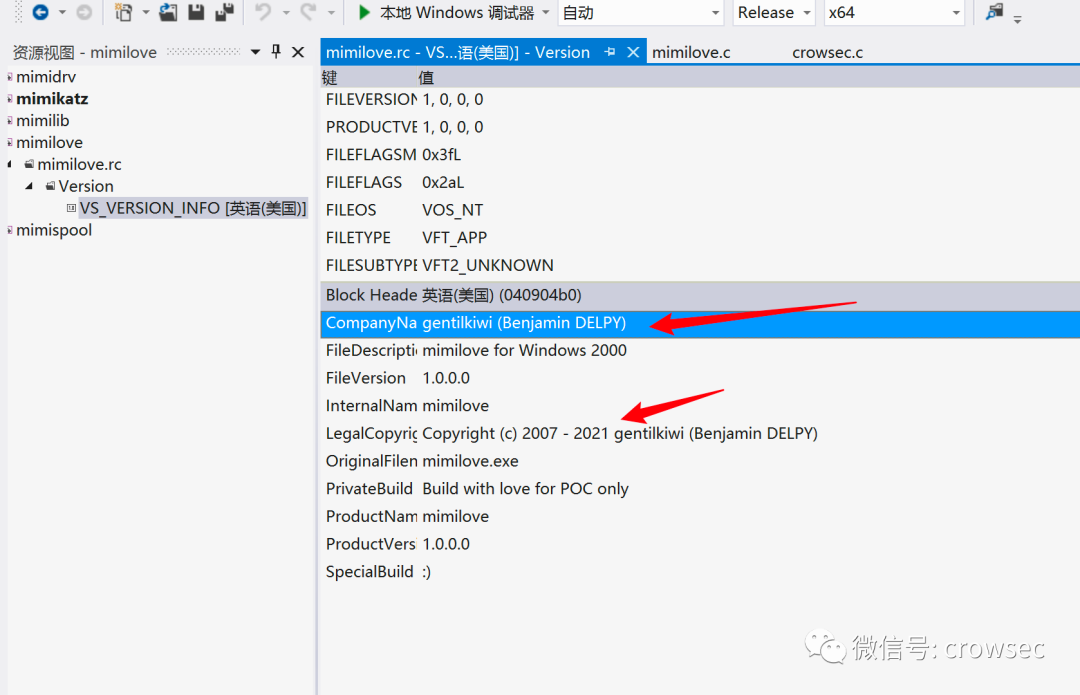The image size is (1080, 695).
Task: Click the LegalCopyright Copyright (c) 2007 - 2021 value
Action: click(x=620, y=433)
